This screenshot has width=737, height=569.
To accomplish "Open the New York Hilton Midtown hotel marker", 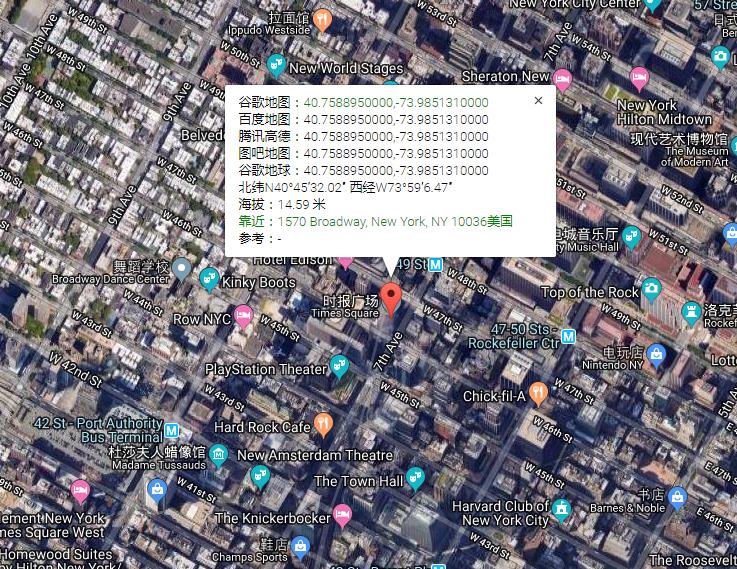I will click(x=639, y=79).
